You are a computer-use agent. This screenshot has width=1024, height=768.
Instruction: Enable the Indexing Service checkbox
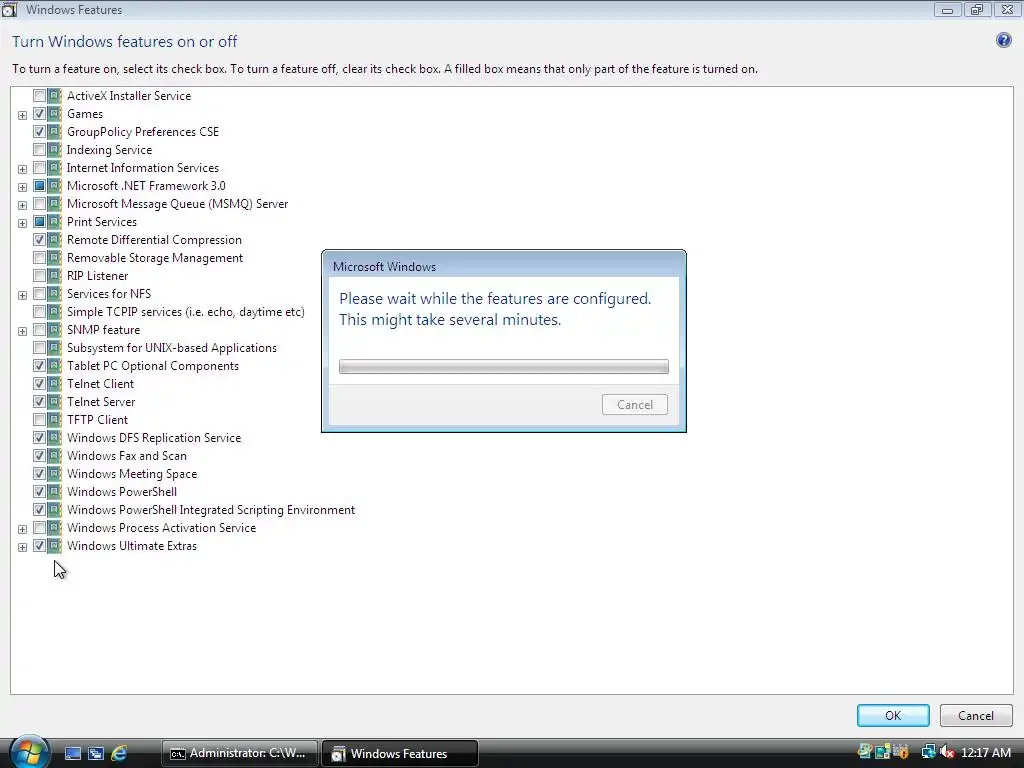point(39,150)
